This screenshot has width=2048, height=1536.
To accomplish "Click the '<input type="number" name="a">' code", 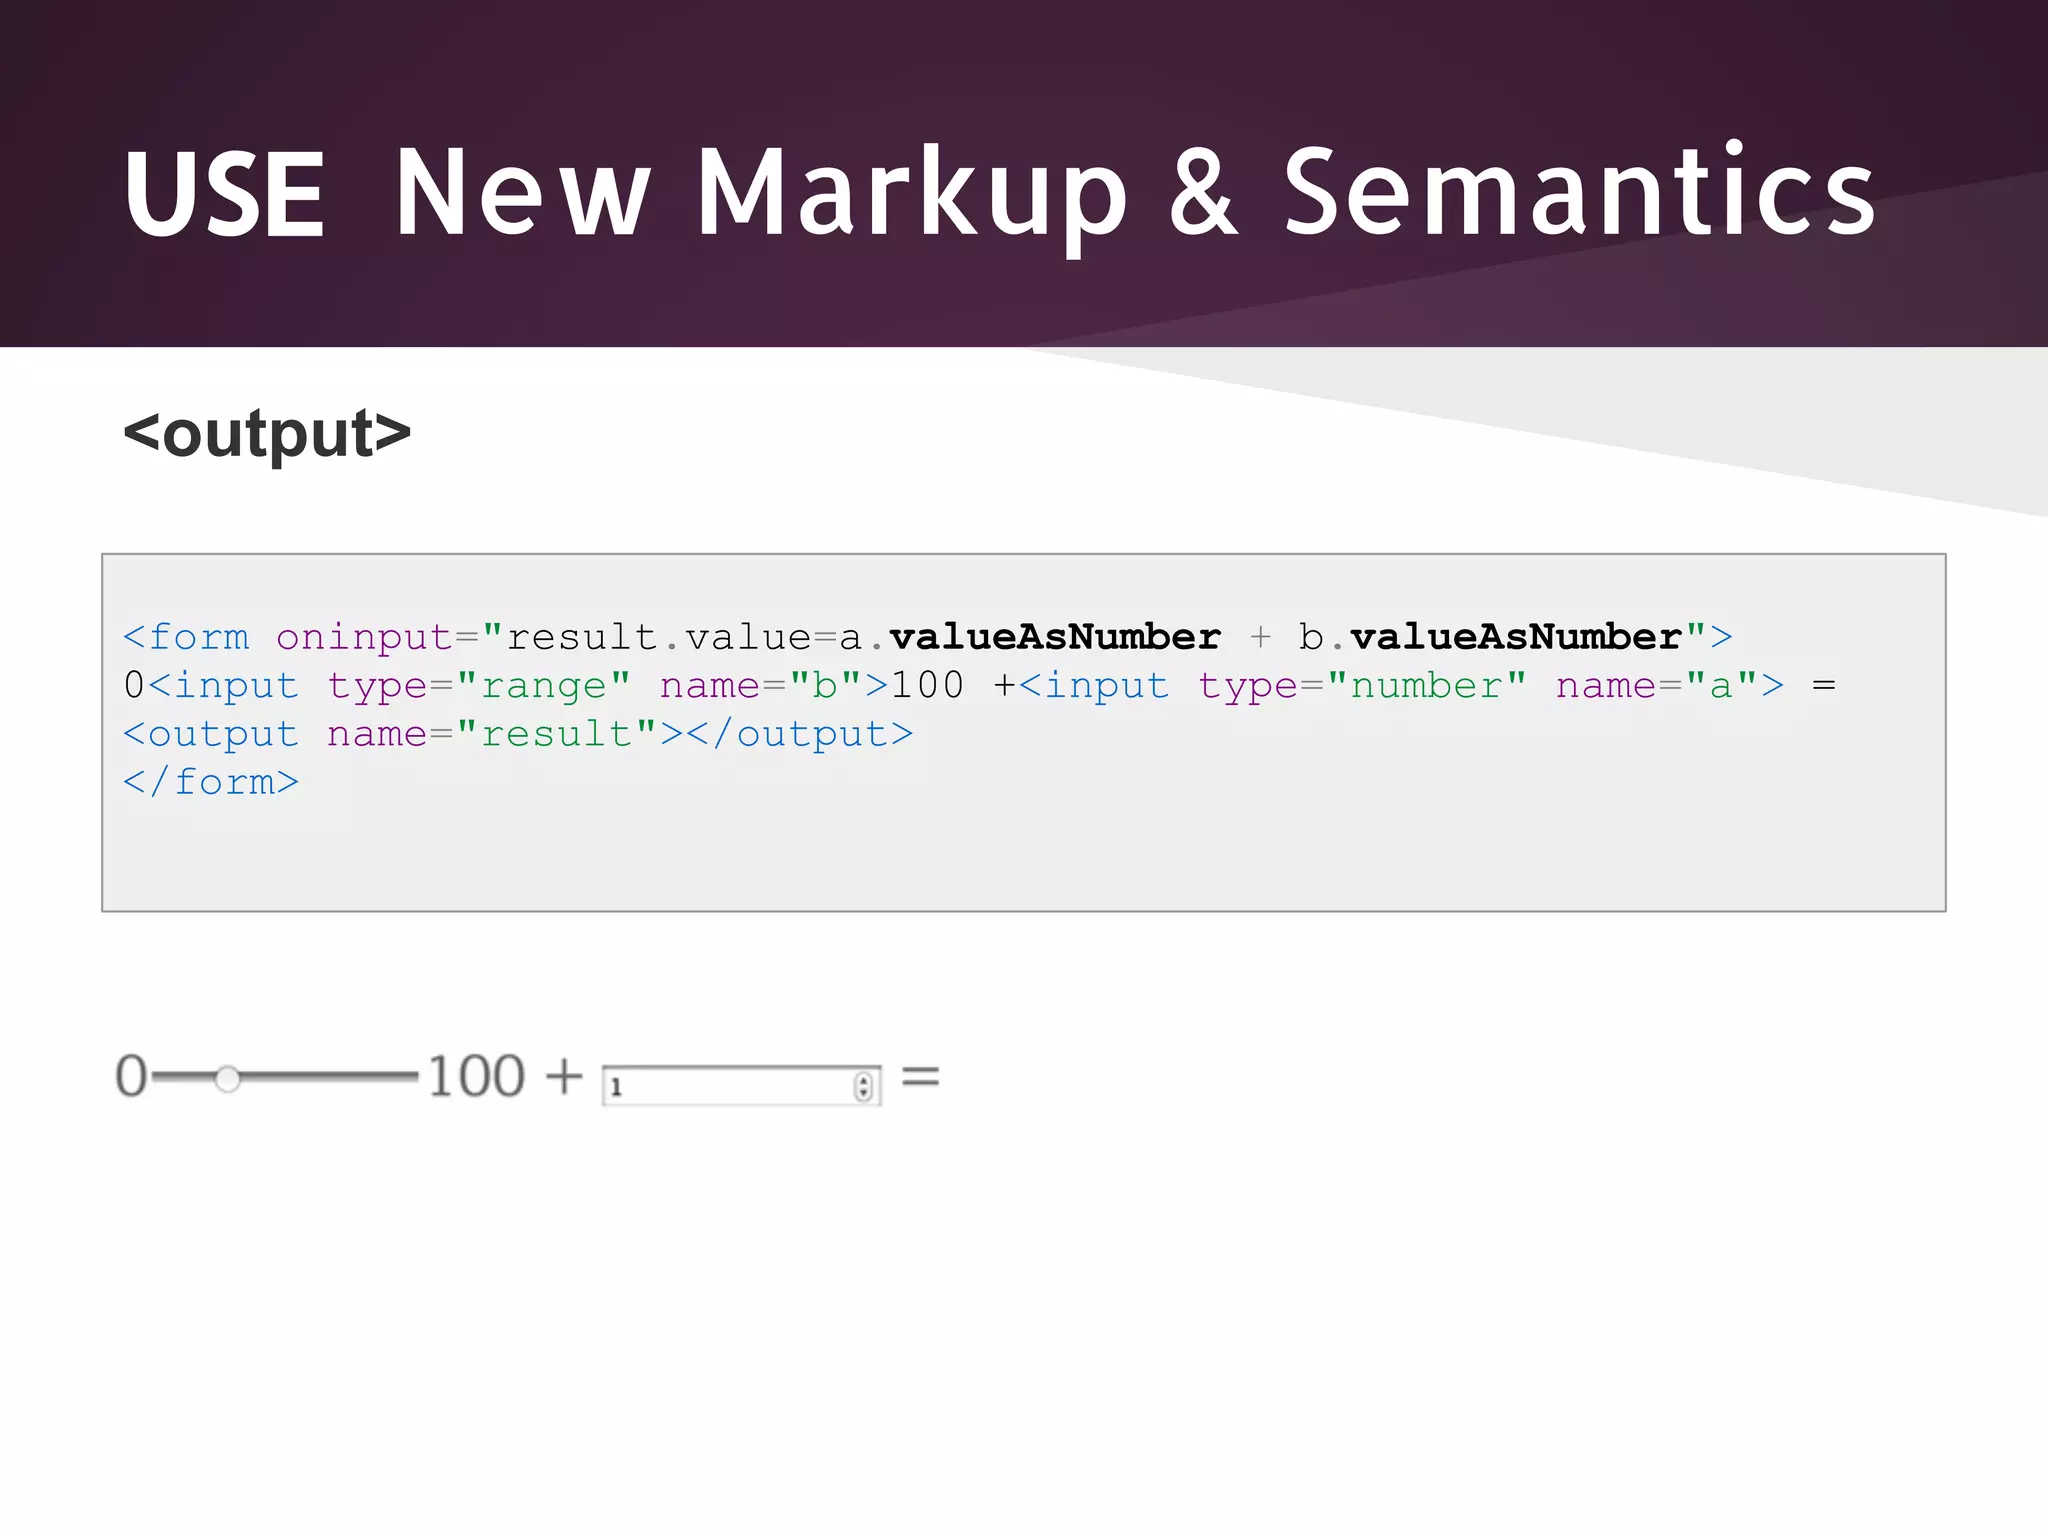I will (x=1401, y=686).
